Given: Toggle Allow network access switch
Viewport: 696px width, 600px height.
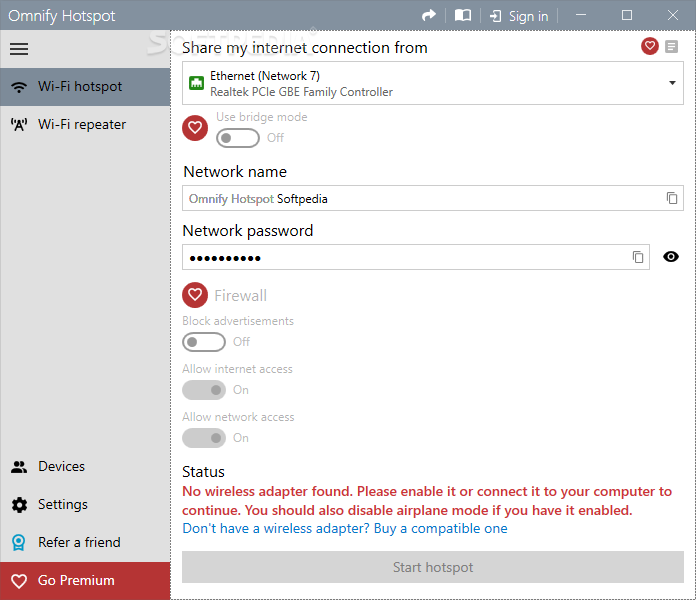Looking at the screenshot, I should coord(204,438).
